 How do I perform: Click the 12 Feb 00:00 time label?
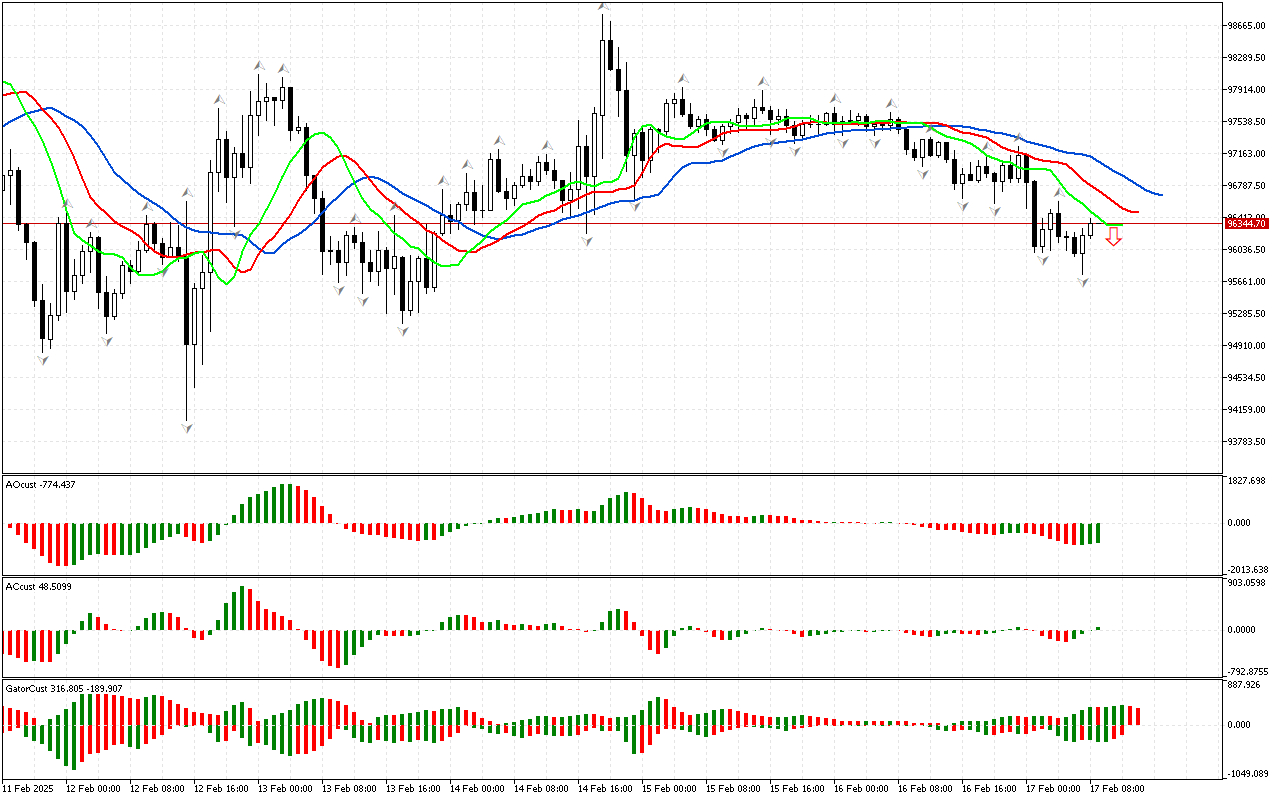click(93, 789)
